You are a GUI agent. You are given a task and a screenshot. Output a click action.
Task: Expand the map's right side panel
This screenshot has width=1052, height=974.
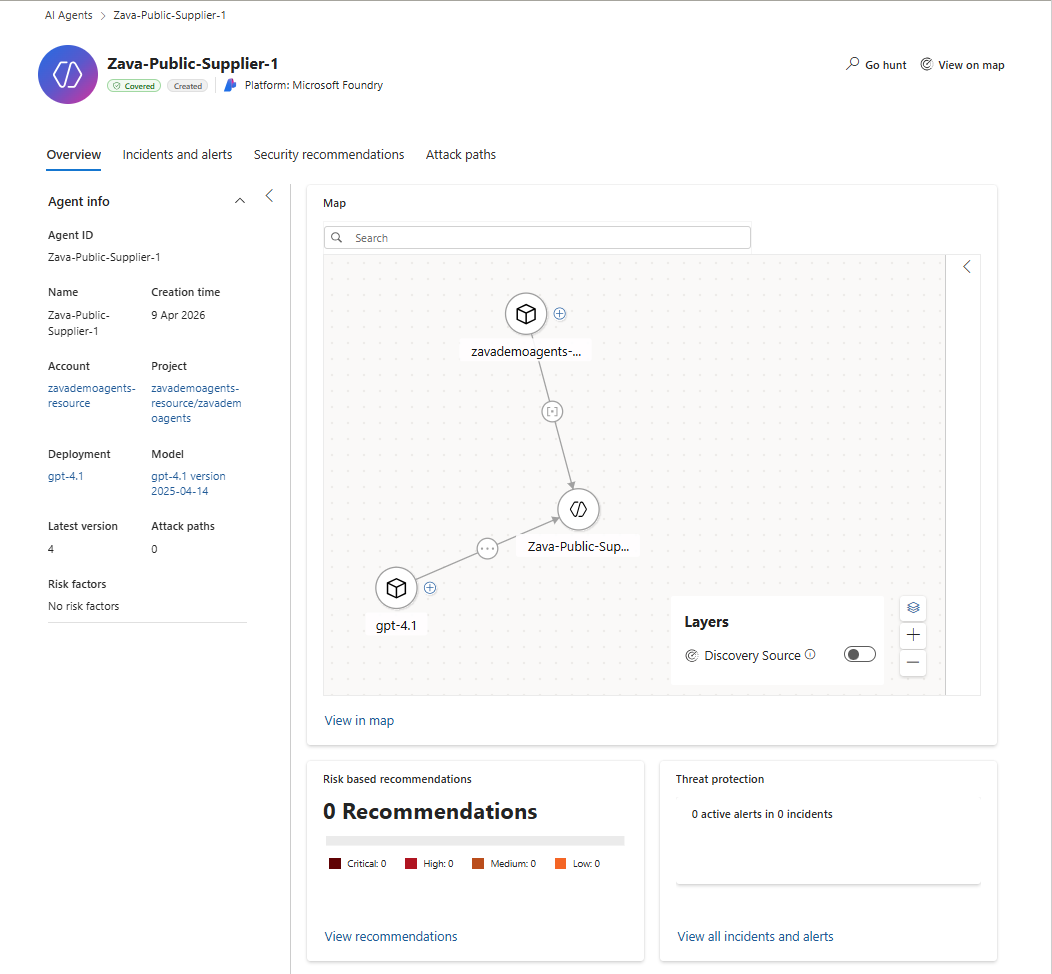click(966, 267)
